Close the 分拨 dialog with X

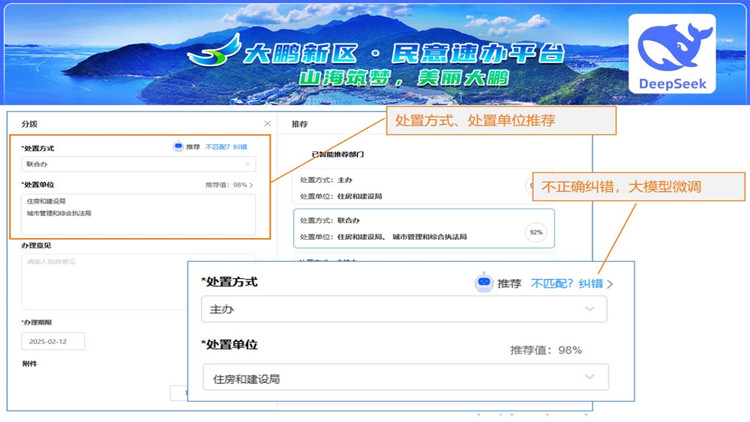tap(267, 124)
